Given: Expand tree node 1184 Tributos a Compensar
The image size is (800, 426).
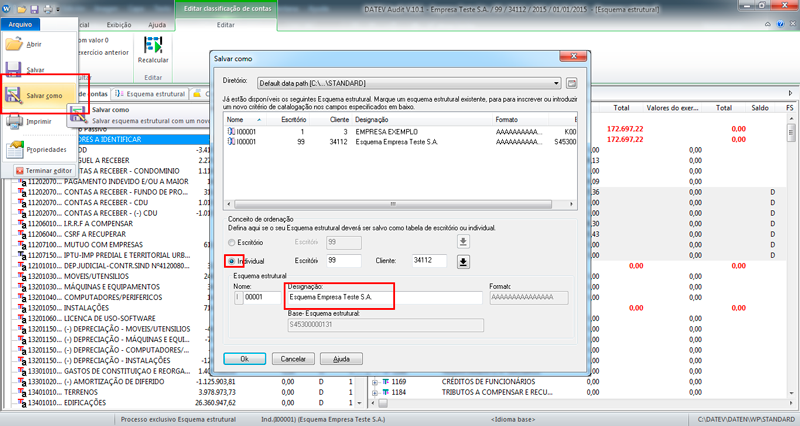Looking at the screenshot, I should tap(375, 393).
